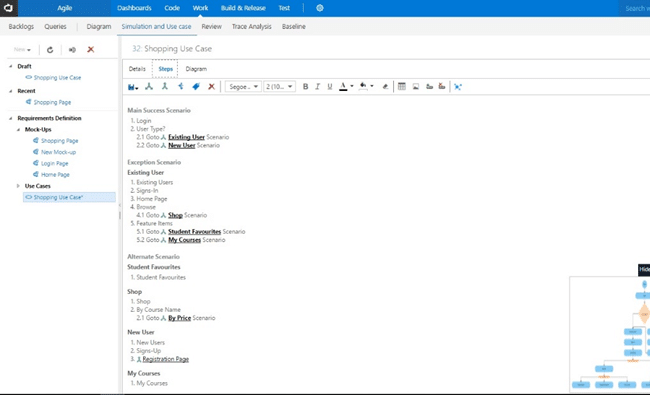This screenshot has height=395, width=650.
Task: Click the diagram preview thumbnail
Action: tap(610, 334)
